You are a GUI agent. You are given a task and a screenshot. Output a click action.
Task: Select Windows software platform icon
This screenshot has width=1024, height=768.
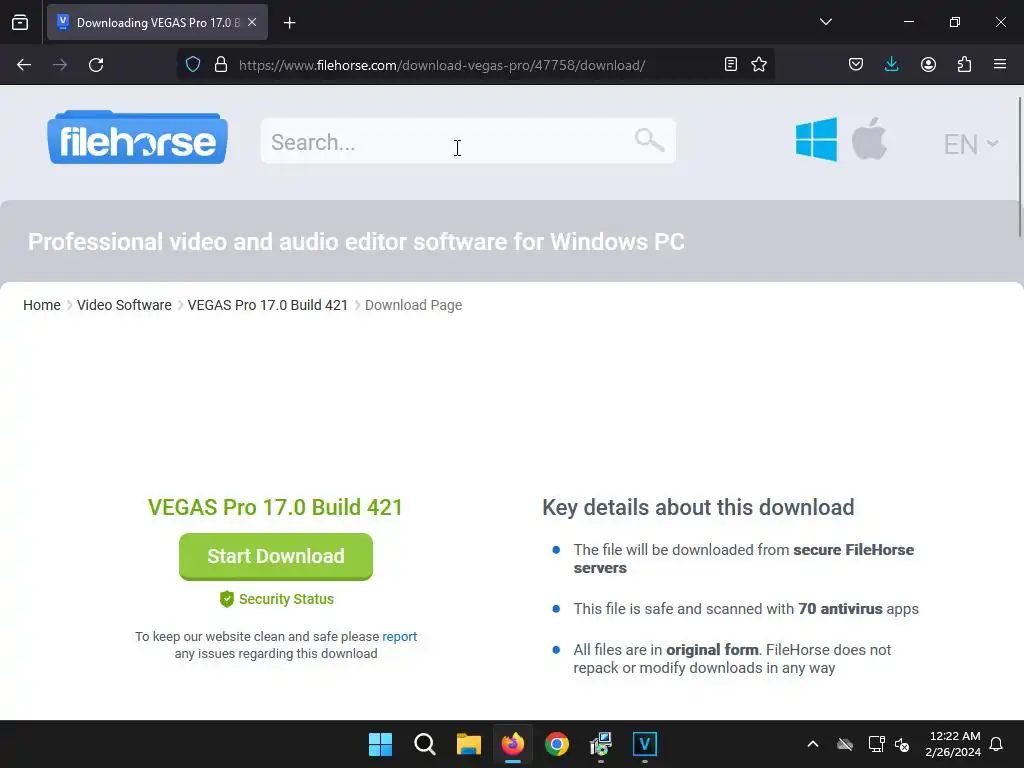coord(816,139)
